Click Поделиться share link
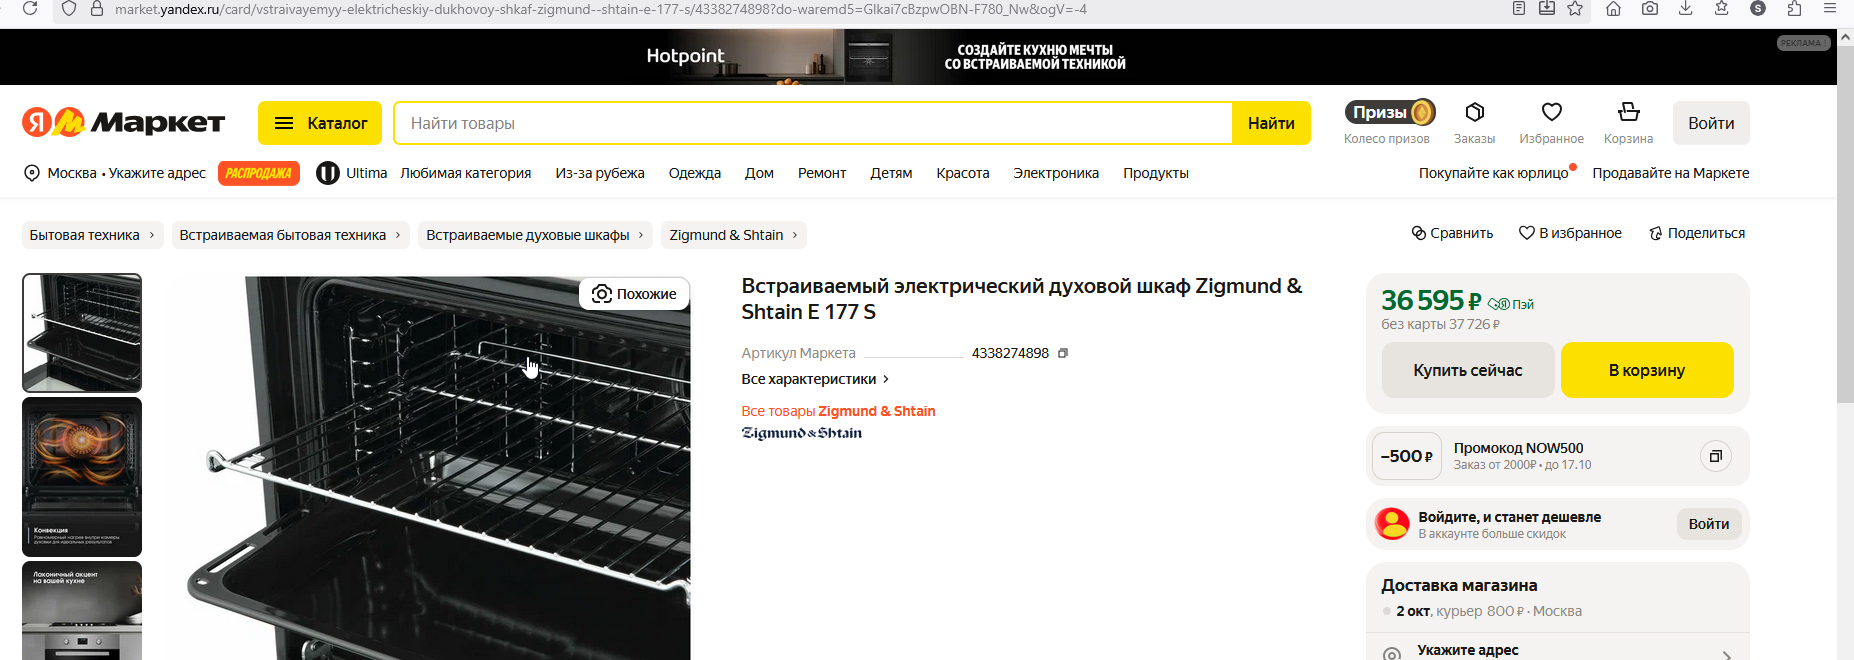Viewport: 1854px width, 660px height. coord(1697,233)
